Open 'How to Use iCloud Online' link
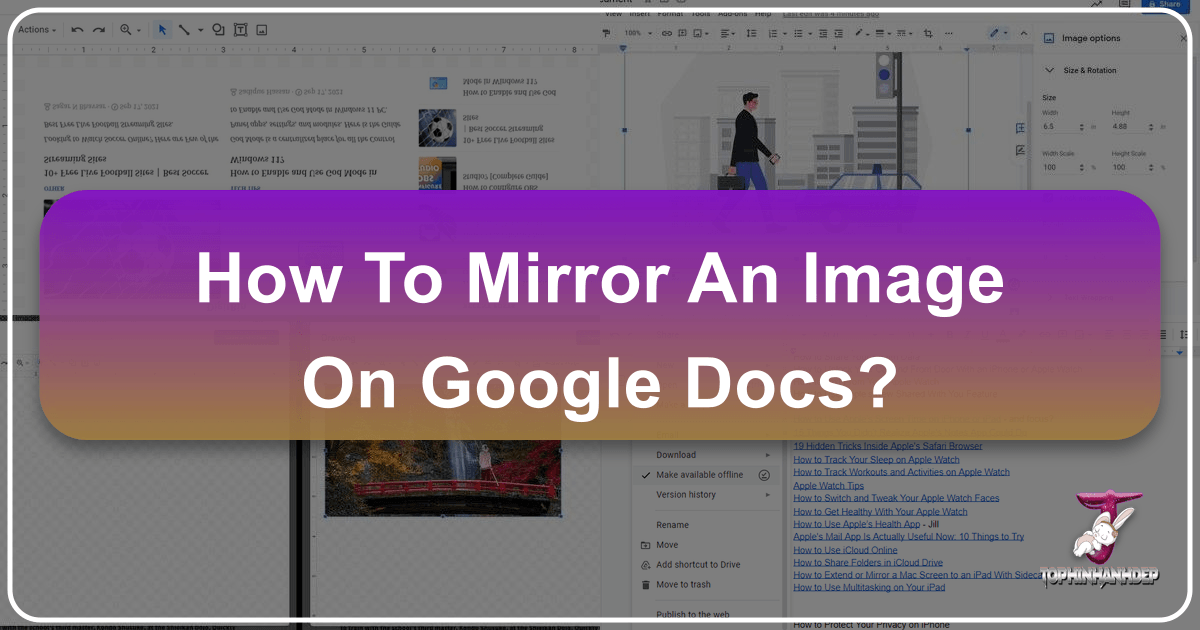The width and height of the screenshot is (1200, 630). (x=845, y=550)
